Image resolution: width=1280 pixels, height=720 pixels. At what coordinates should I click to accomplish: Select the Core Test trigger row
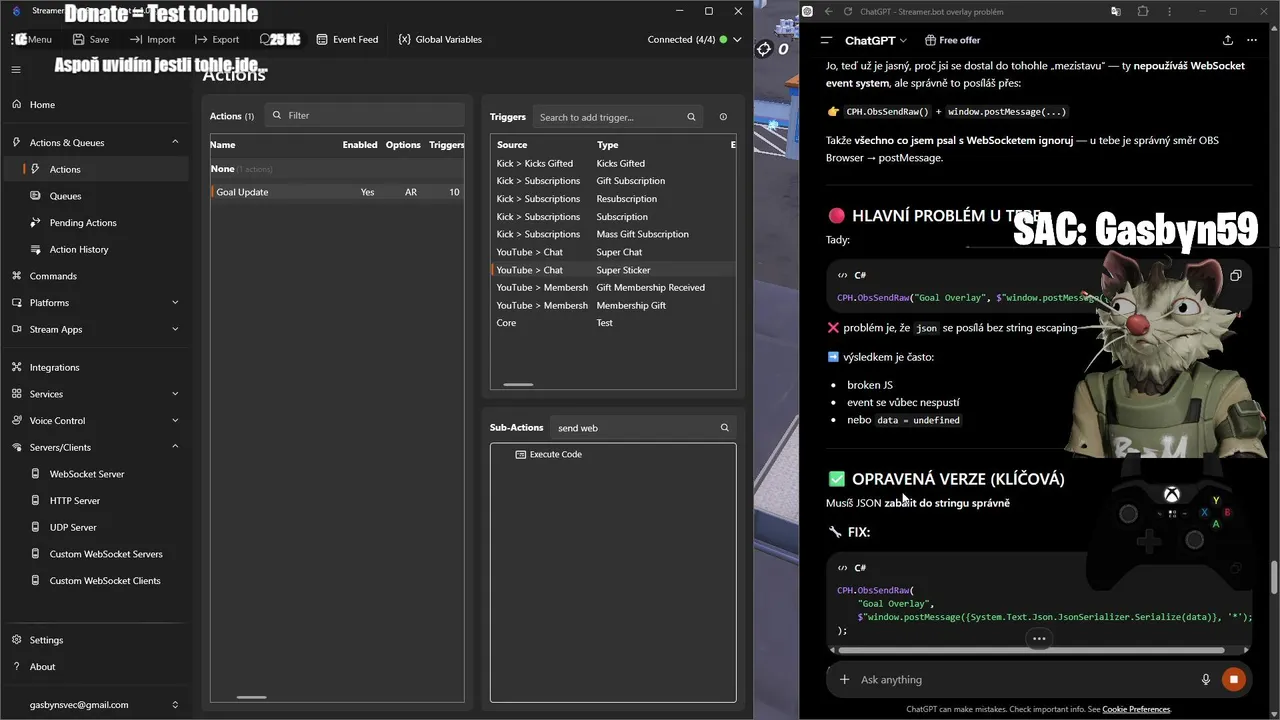613,322
